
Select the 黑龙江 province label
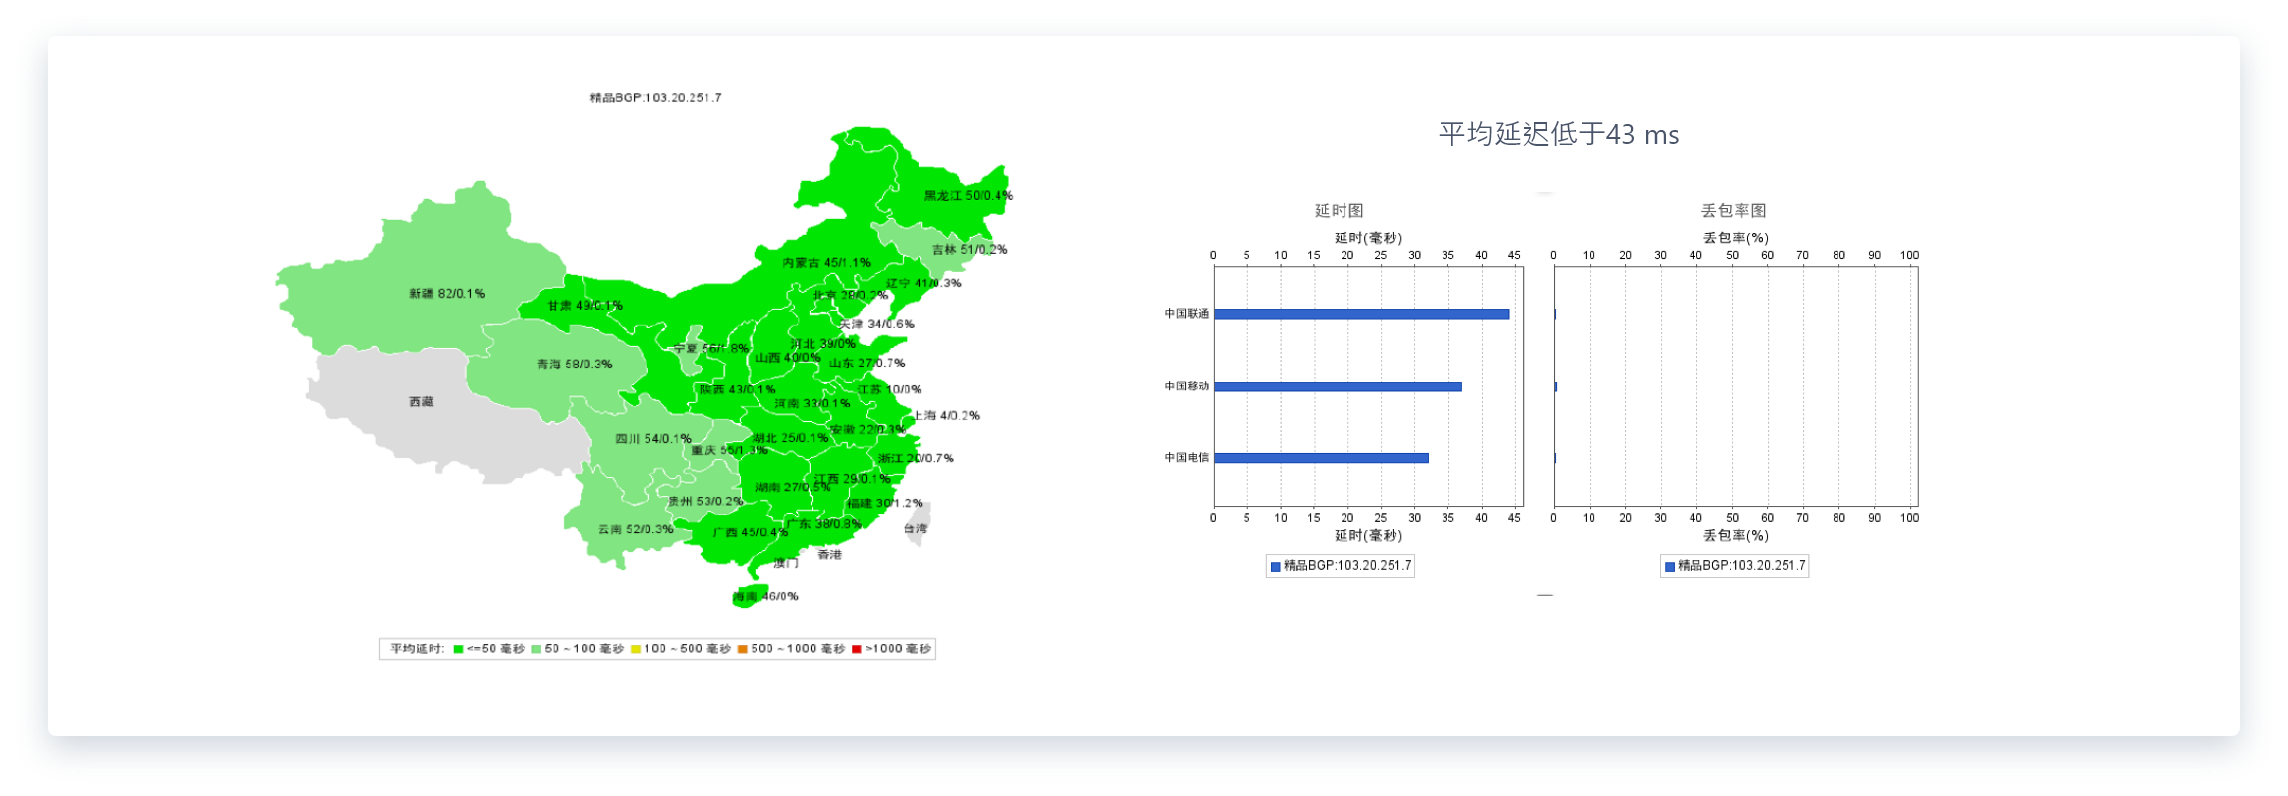[x=967, y=196]
